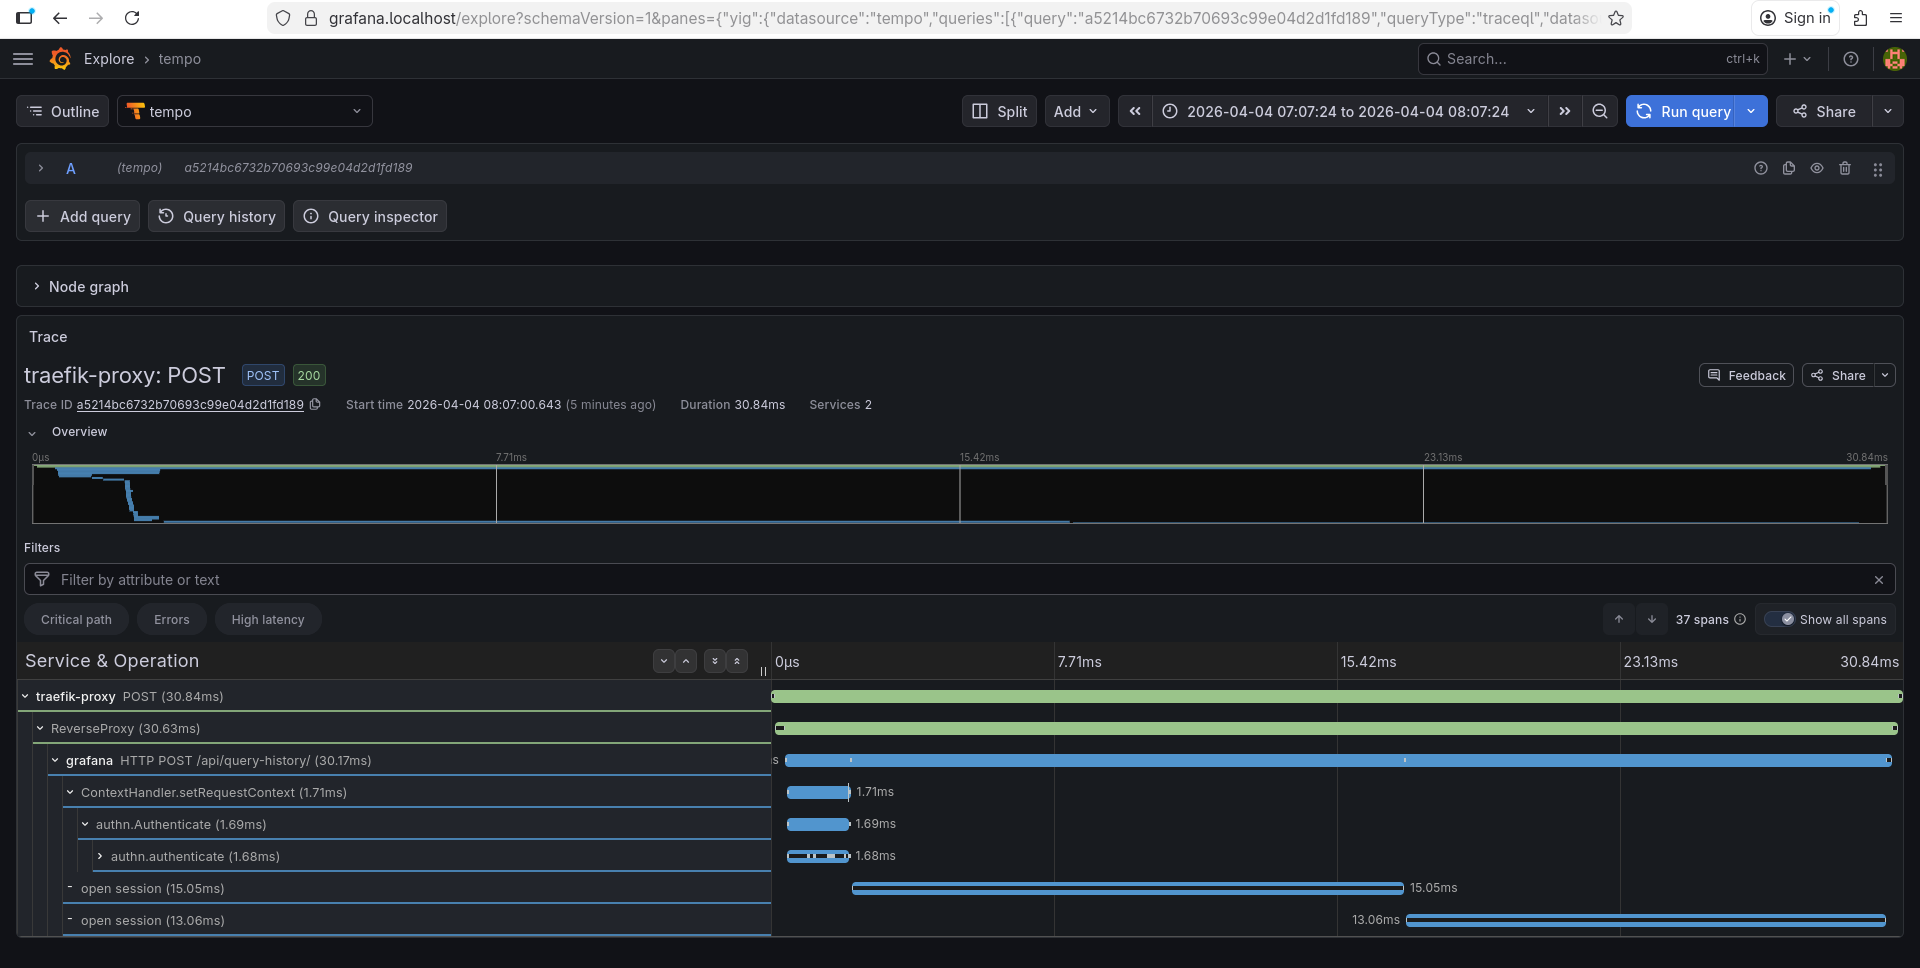Duplicate query A

pos(1789,168)
